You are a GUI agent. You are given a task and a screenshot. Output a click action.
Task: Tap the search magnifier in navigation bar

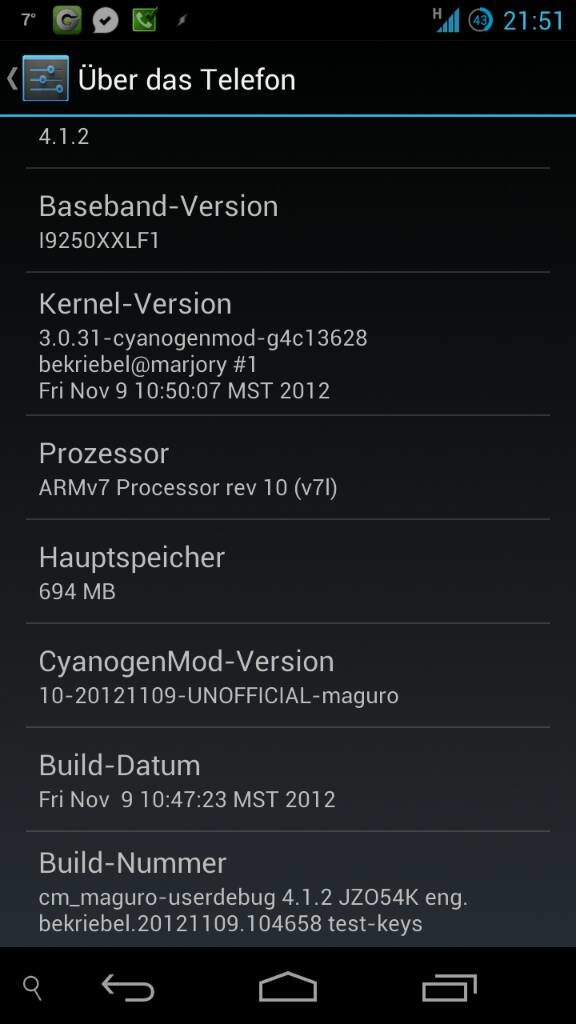point(32,988)
